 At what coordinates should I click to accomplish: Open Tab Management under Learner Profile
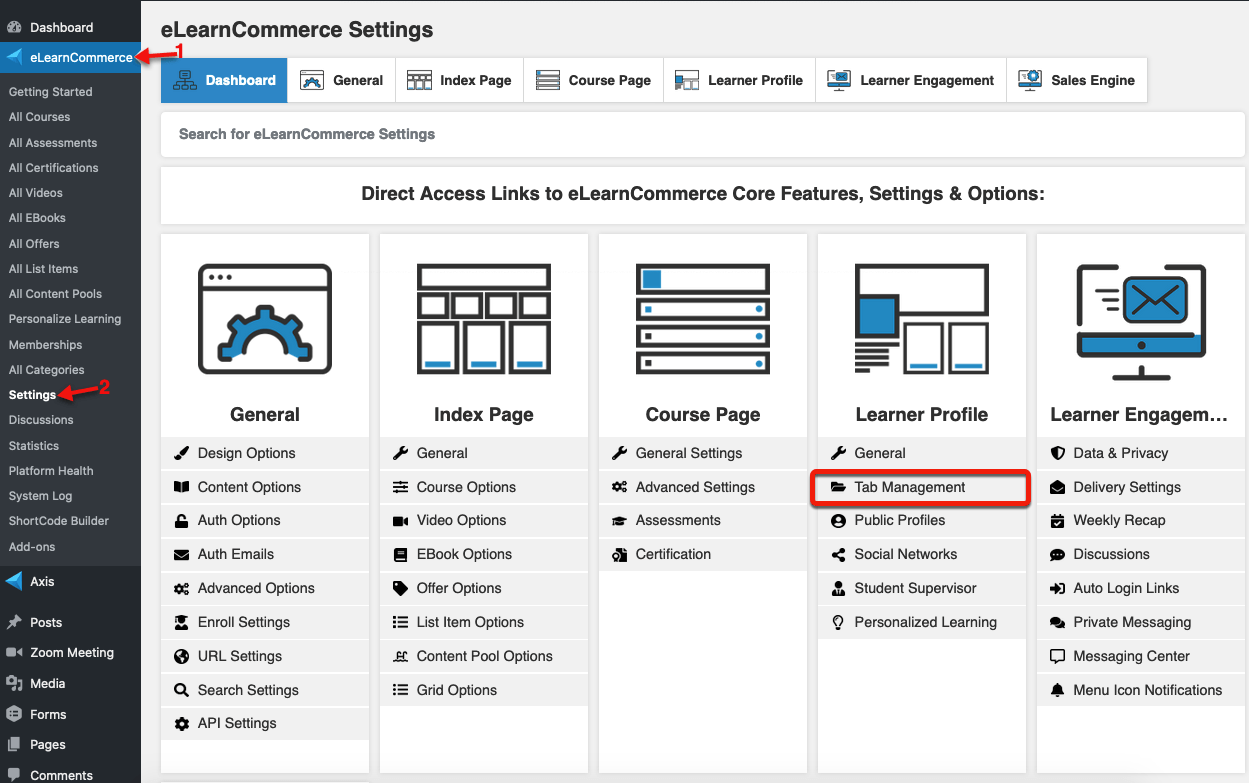922,487
